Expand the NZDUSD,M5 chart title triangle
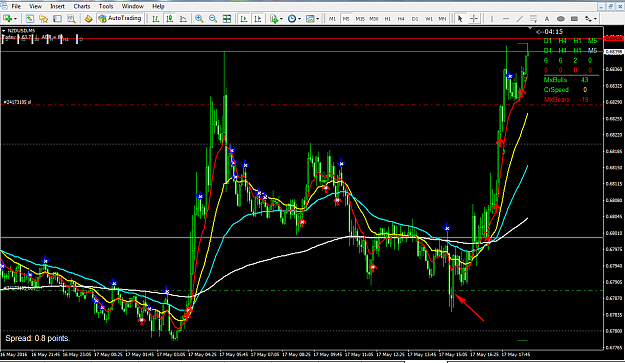 pos(3,31)
